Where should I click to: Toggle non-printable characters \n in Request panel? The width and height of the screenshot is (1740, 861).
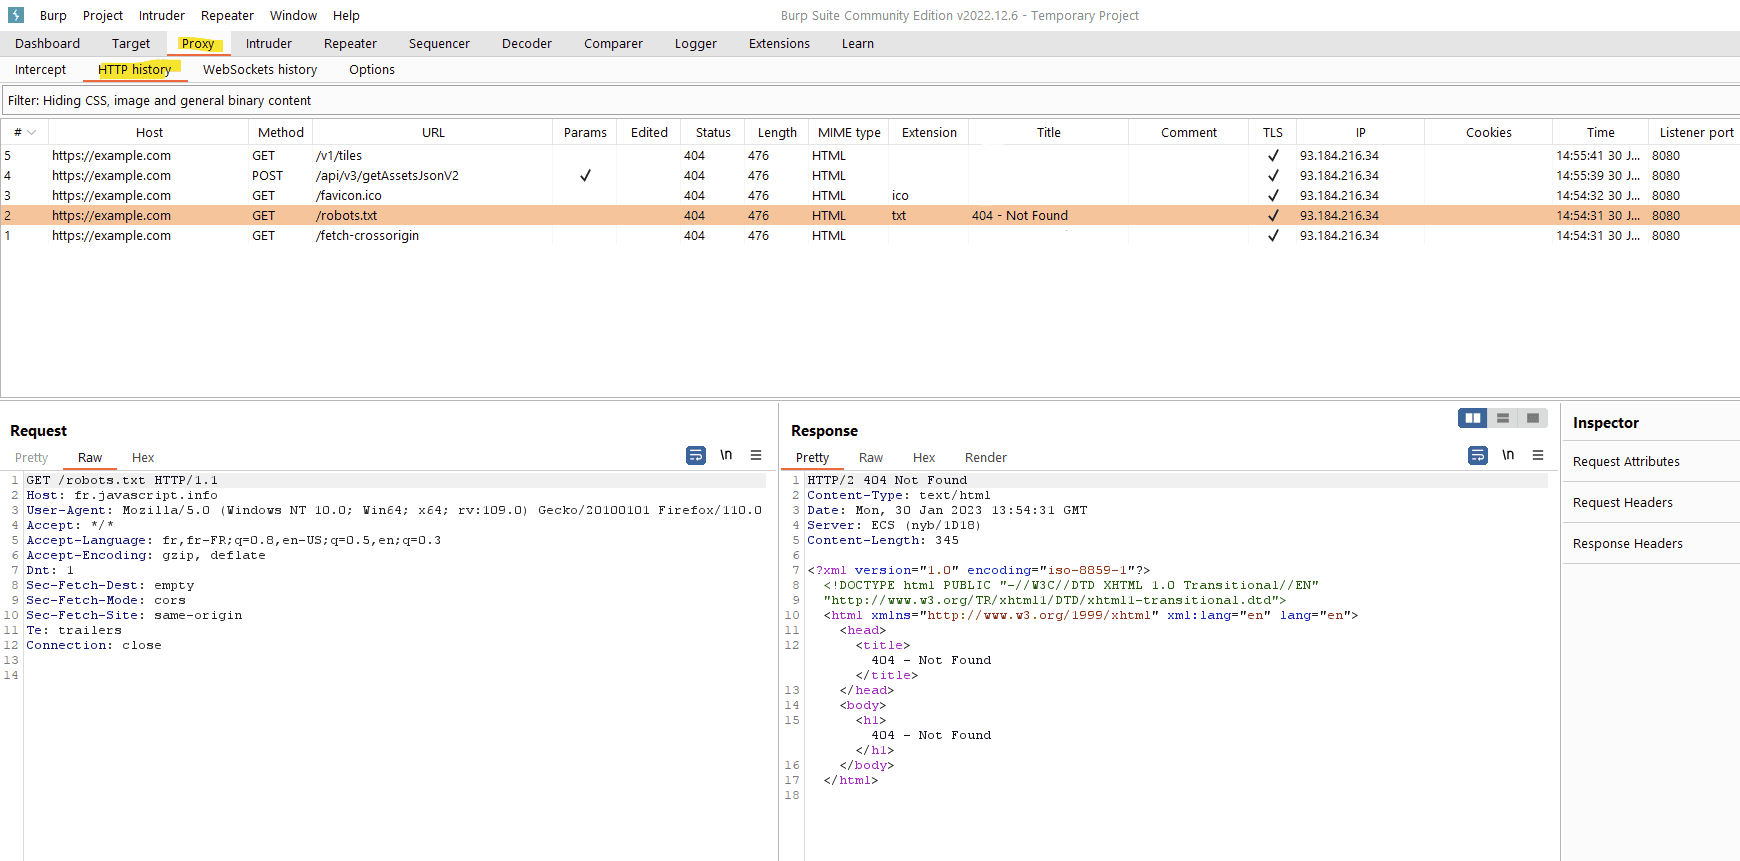[726, 455]
